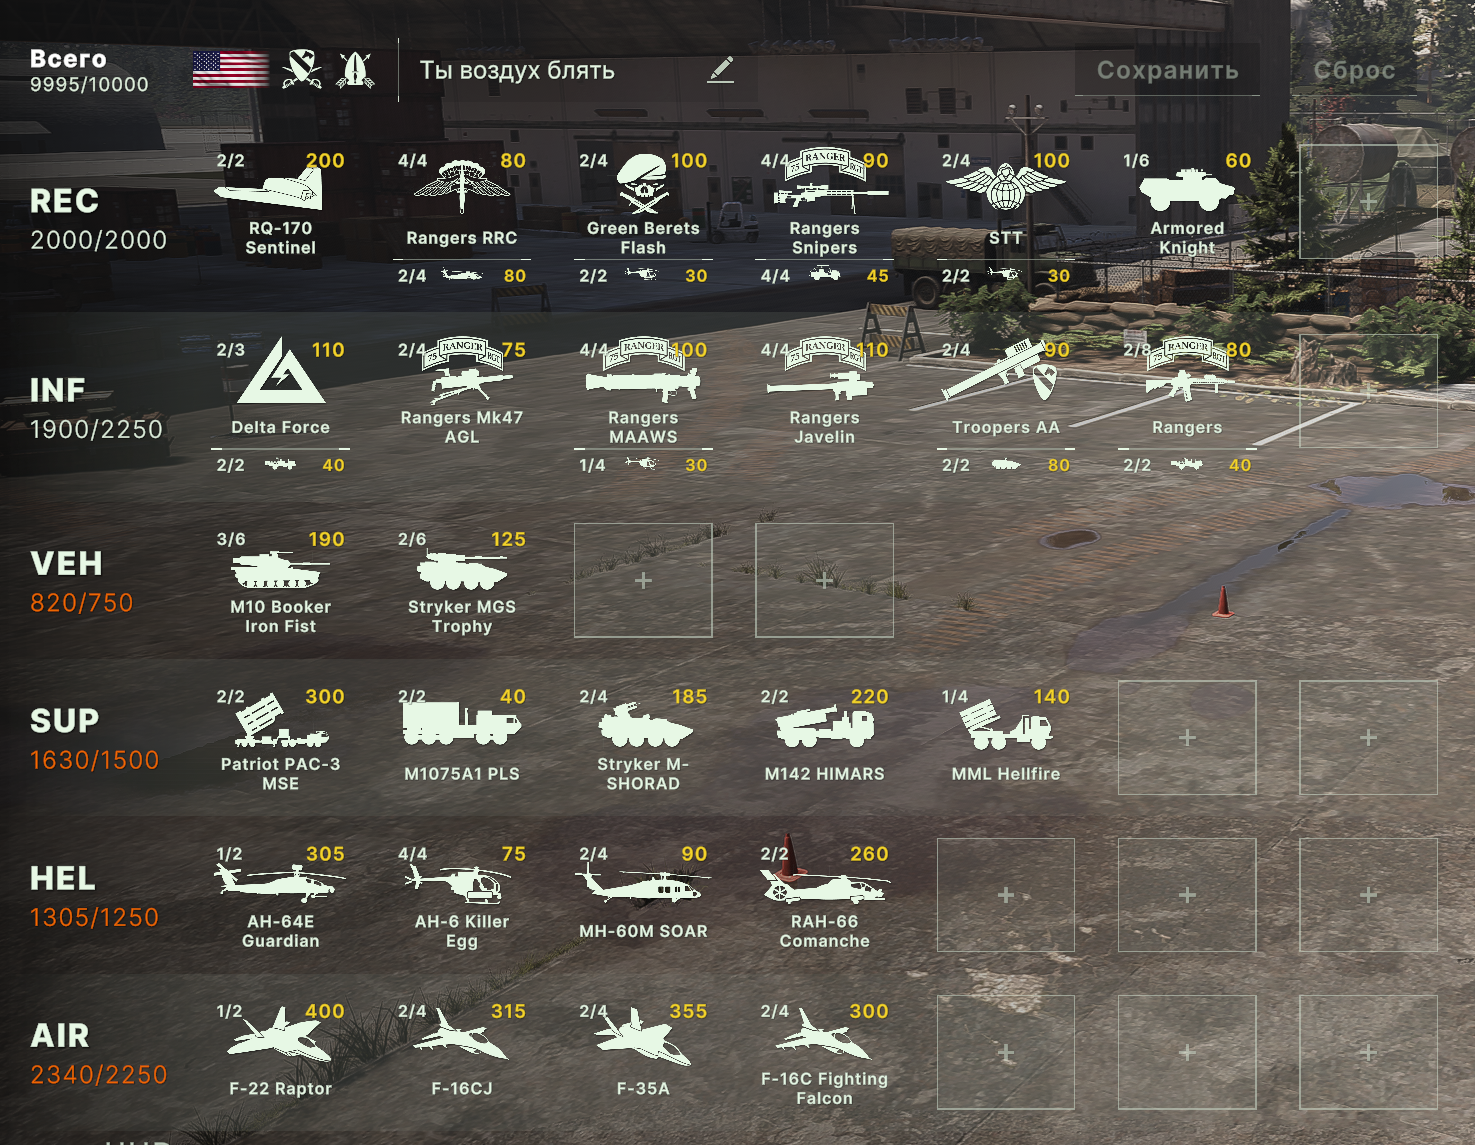
Task: Select the M142 HIMARS launcher
Action: click(824, 738)
